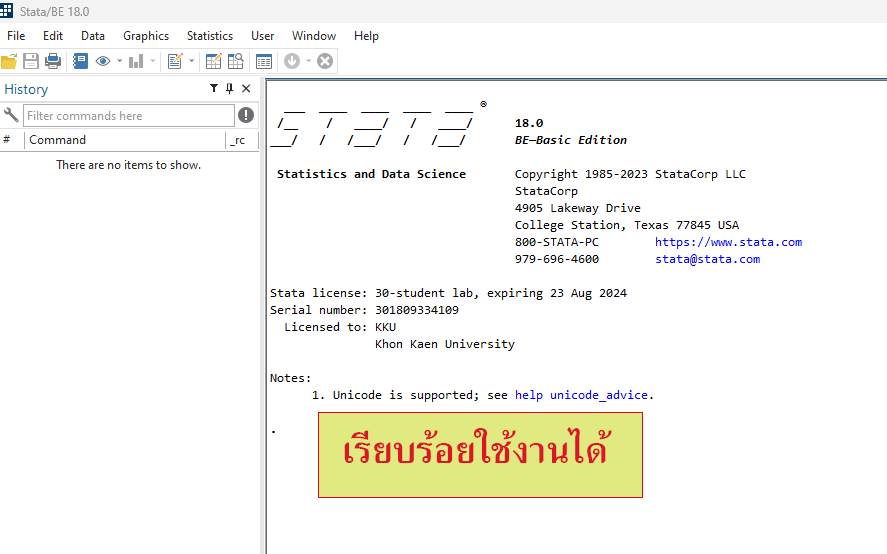The height and width of the screenshot is (554, 887).
Task: Click the History filter funnel icon
Action: point(214,88)
